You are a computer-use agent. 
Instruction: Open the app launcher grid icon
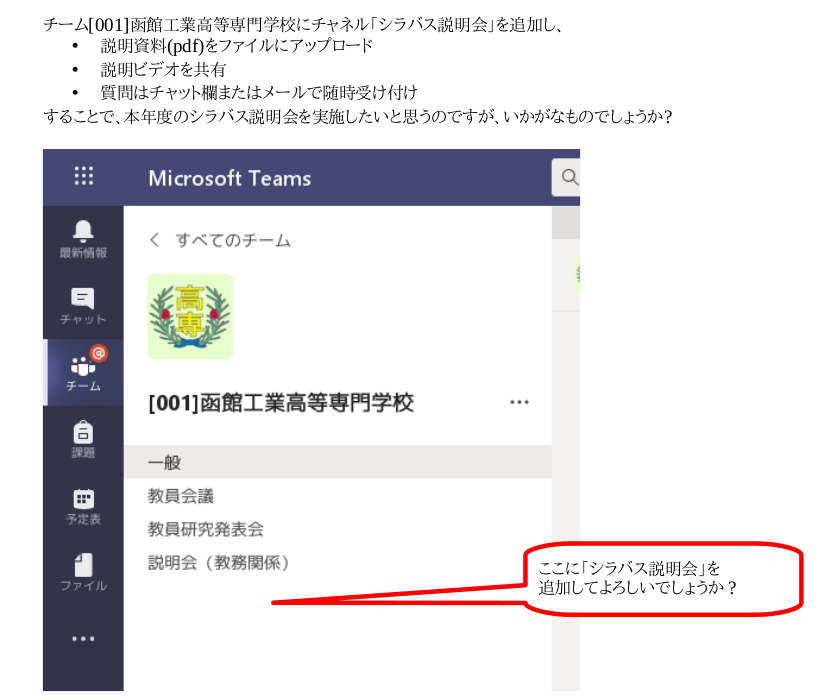point(84,176)
